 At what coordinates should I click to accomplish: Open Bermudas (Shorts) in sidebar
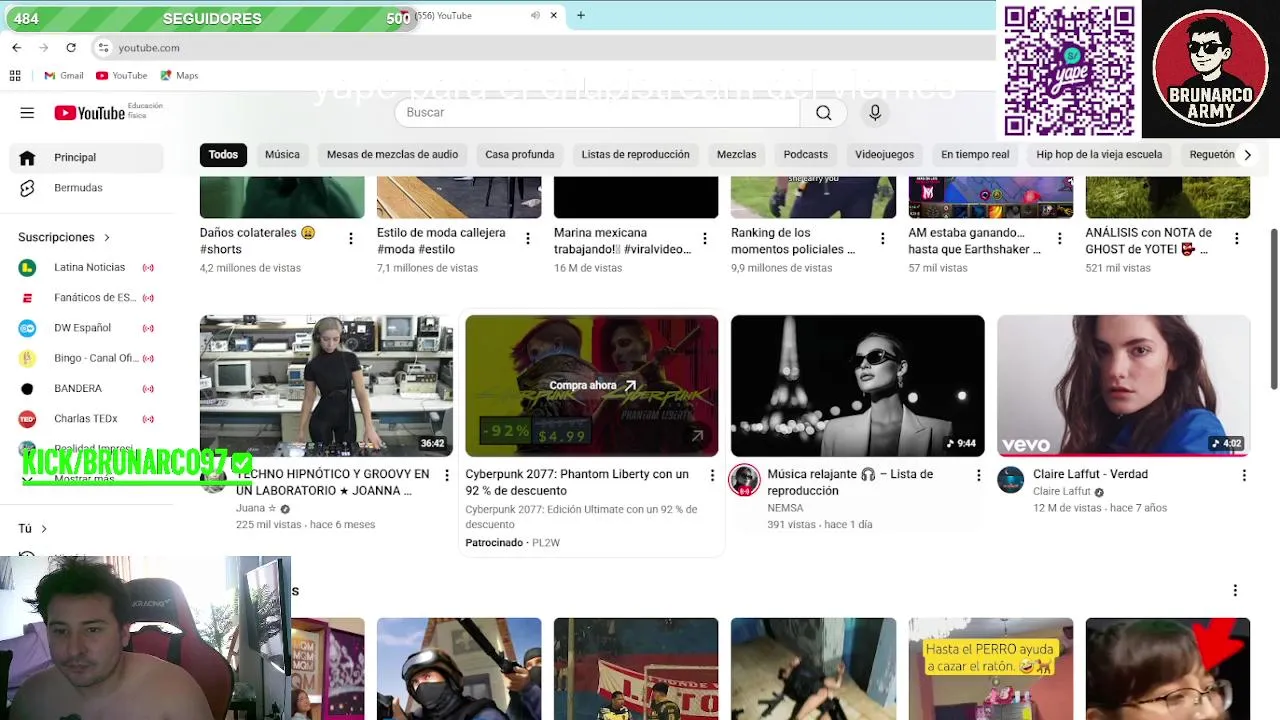(87, 188)
